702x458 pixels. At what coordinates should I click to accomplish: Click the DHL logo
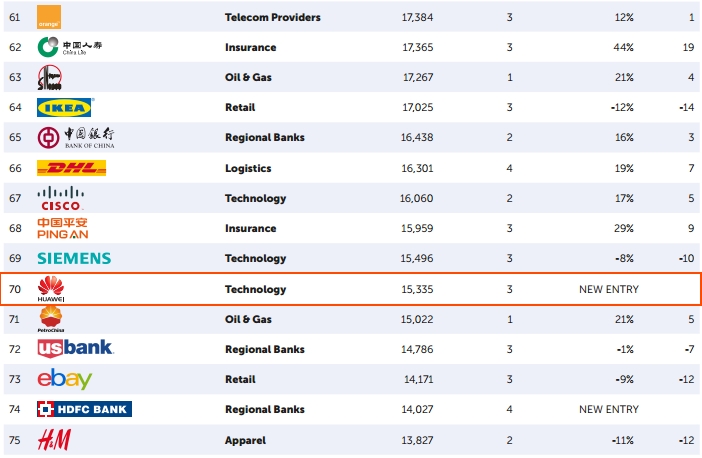(71, 168)
